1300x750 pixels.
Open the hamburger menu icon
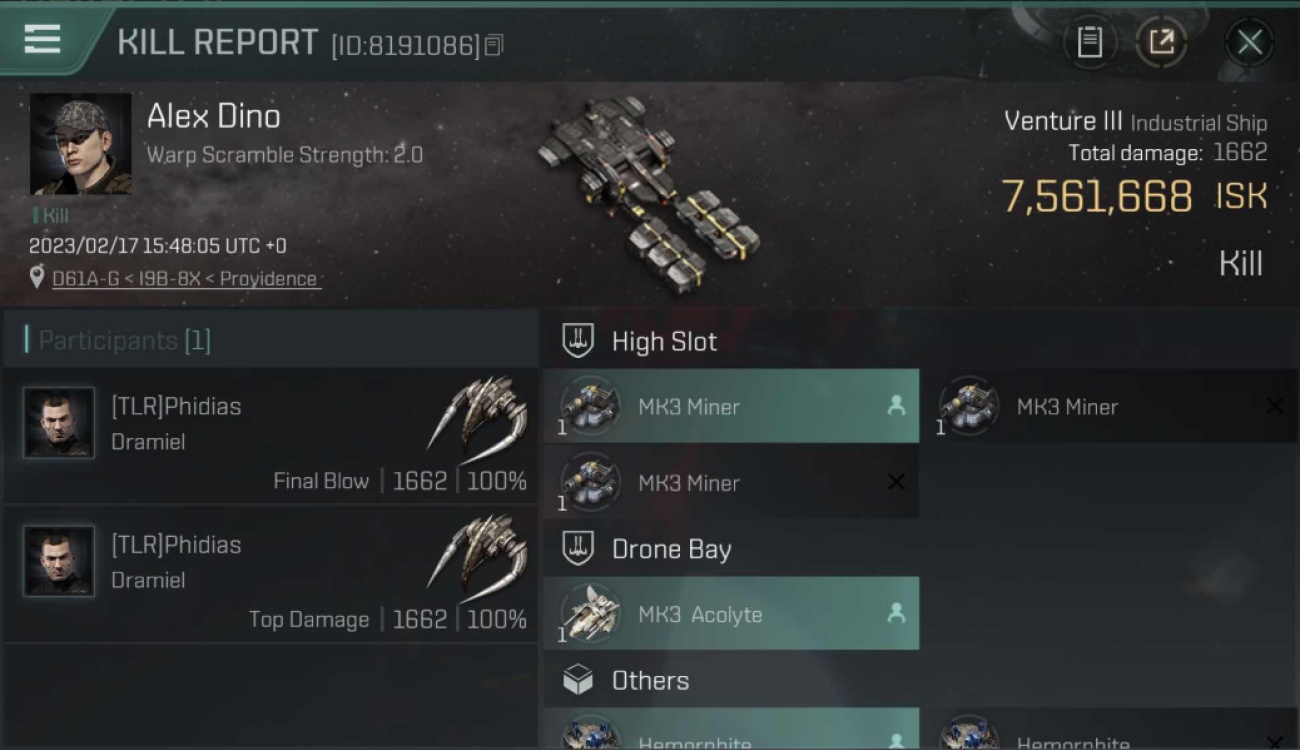tap(42, 40)
